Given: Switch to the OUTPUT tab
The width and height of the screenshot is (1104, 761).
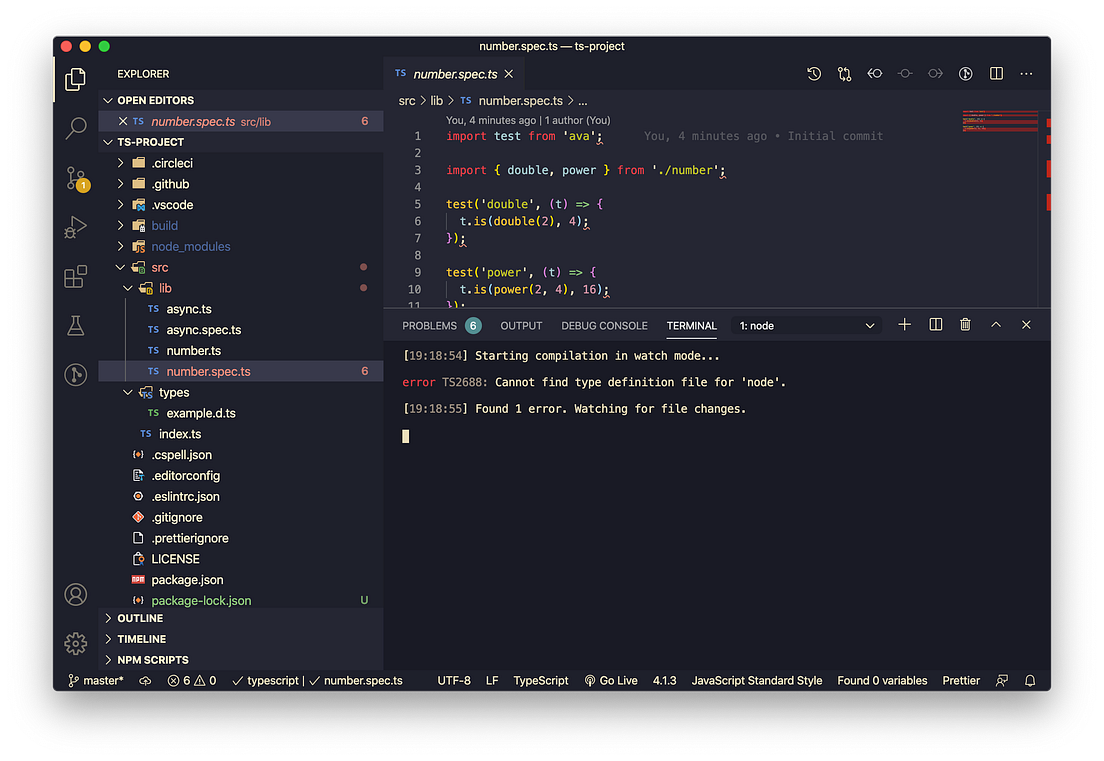Looking at the screenshot, I should [x=521, y=325].
